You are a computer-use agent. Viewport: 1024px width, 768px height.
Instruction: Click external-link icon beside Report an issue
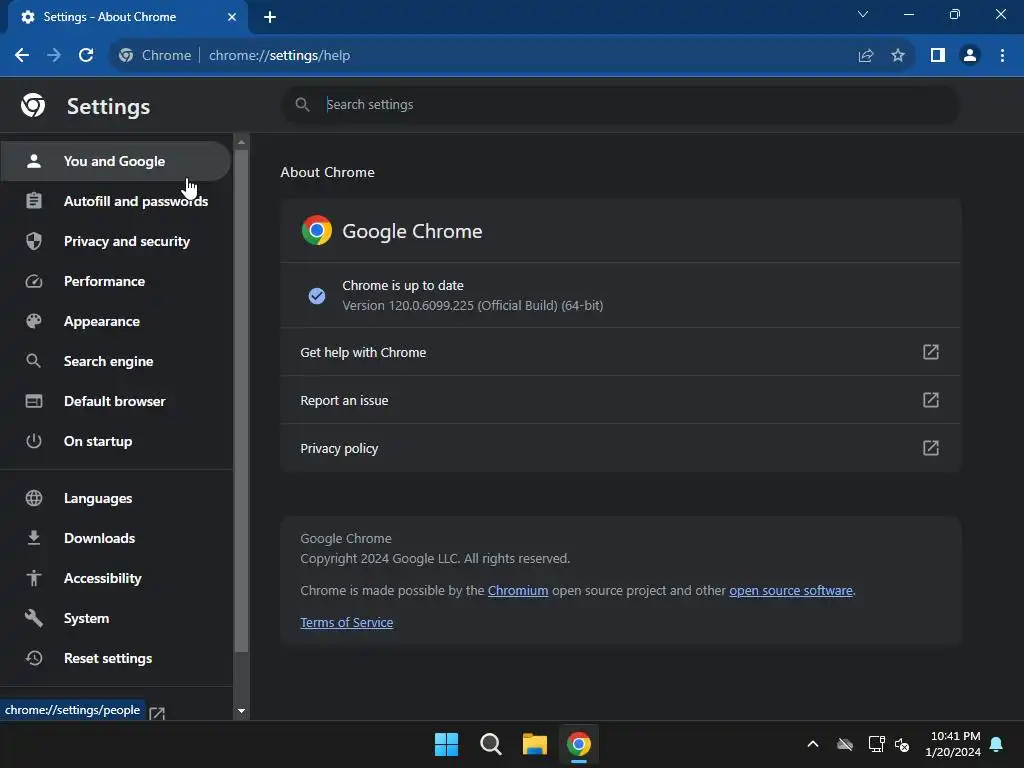(x=931, y=400)
